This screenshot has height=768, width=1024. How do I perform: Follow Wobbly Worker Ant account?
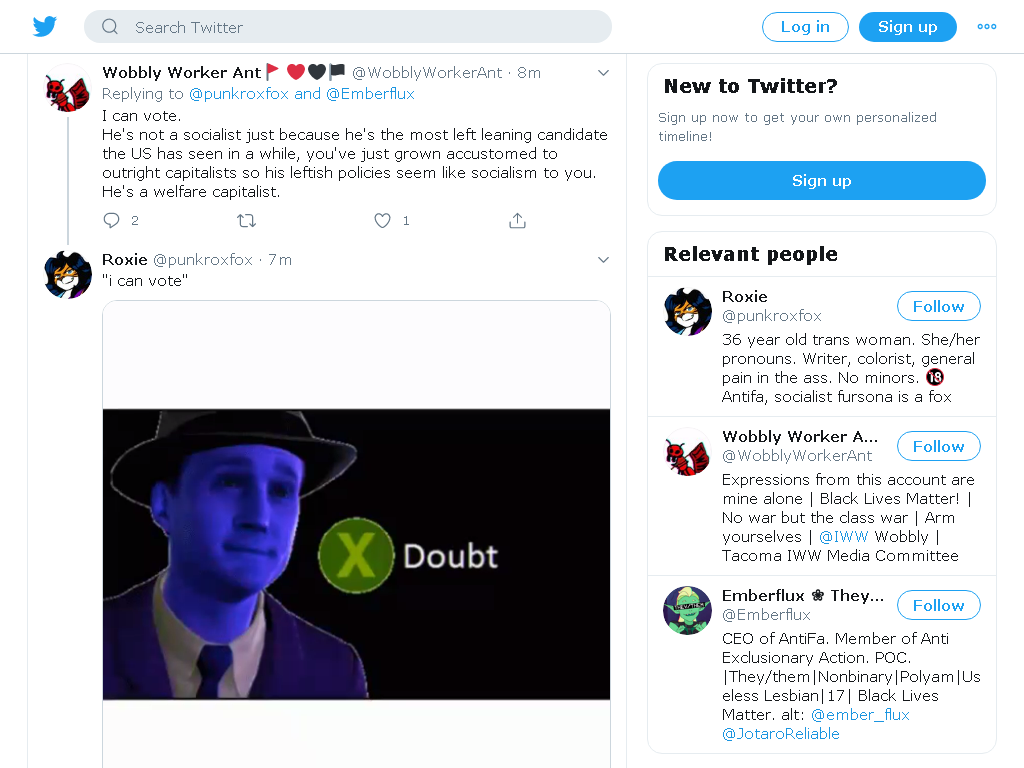(x=938, y=446)
